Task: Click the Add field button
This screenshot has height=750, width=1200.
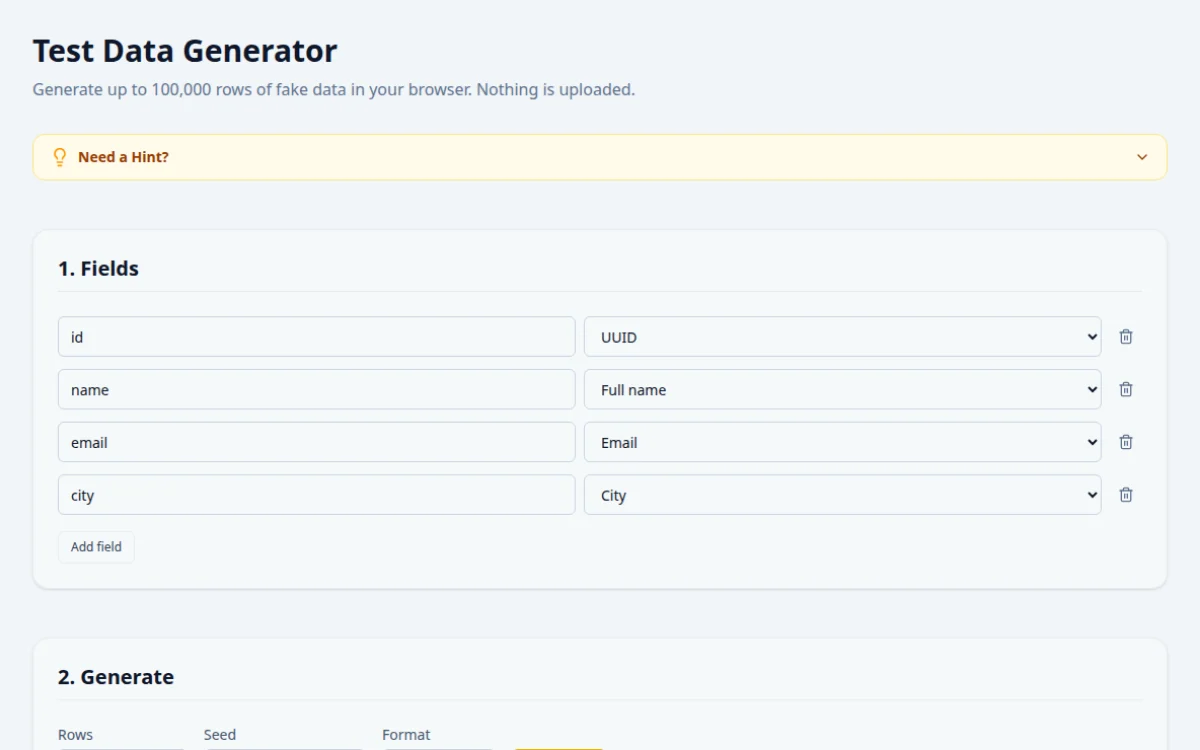Action: click(x=96, y=547)
